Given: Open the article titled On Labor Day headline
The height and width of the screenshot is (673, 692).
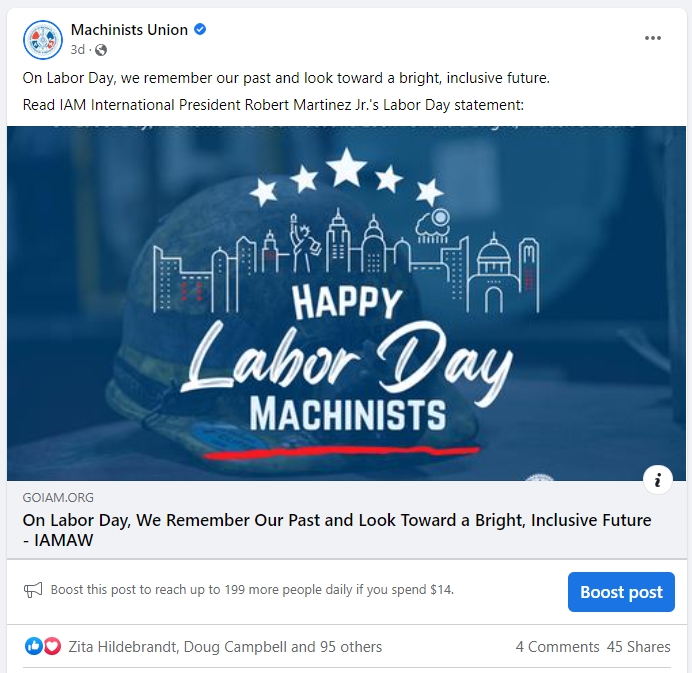Looking at the screenshot, I should pyautogui.click(x=337, y=530).
